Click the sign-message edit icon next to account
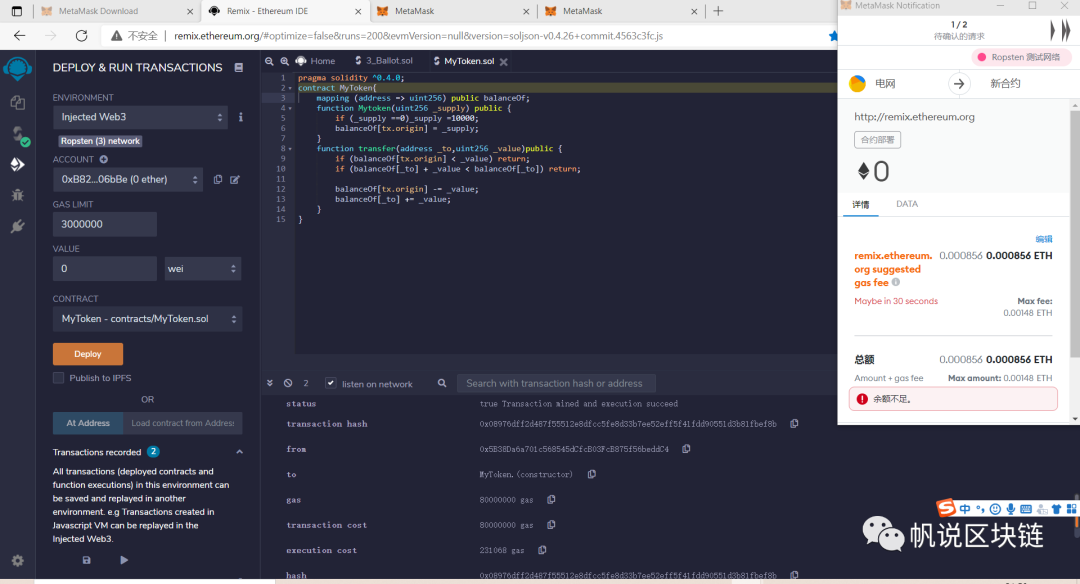This screenshot has width=1080, height=584. 235,180
